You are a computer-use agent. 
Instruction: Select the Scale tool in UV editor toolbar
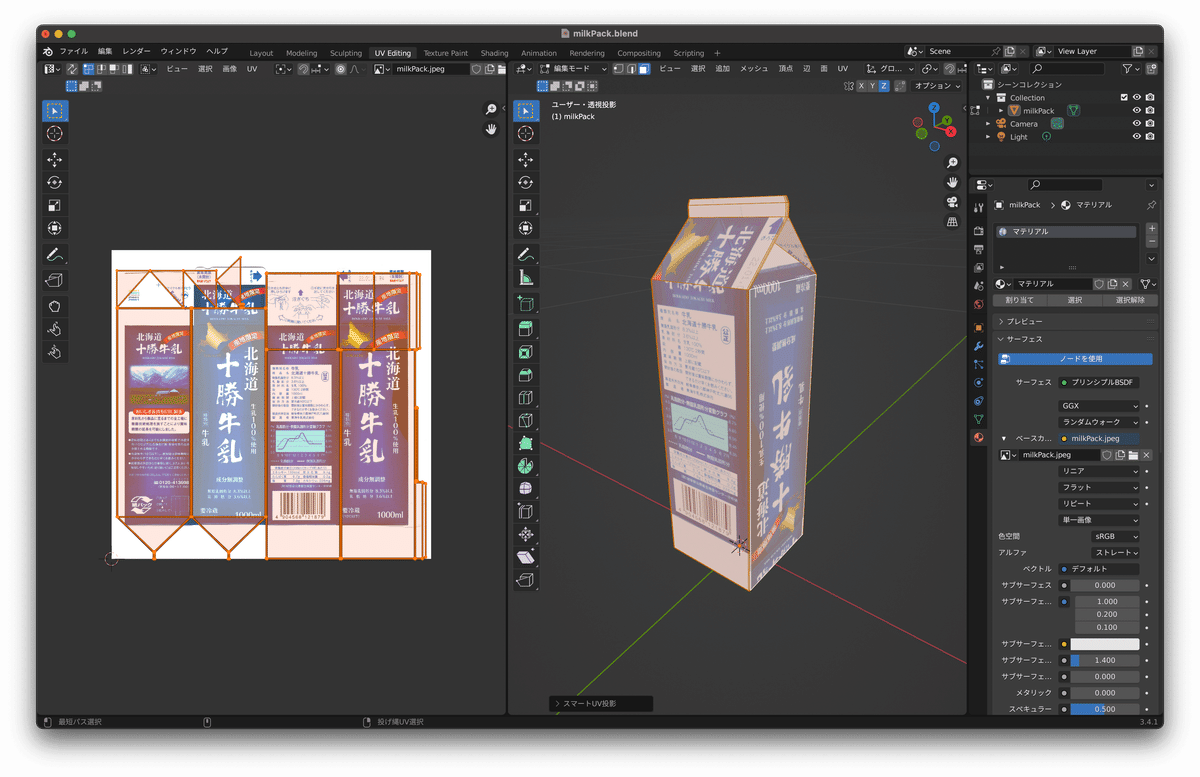(x=55, y=206)
